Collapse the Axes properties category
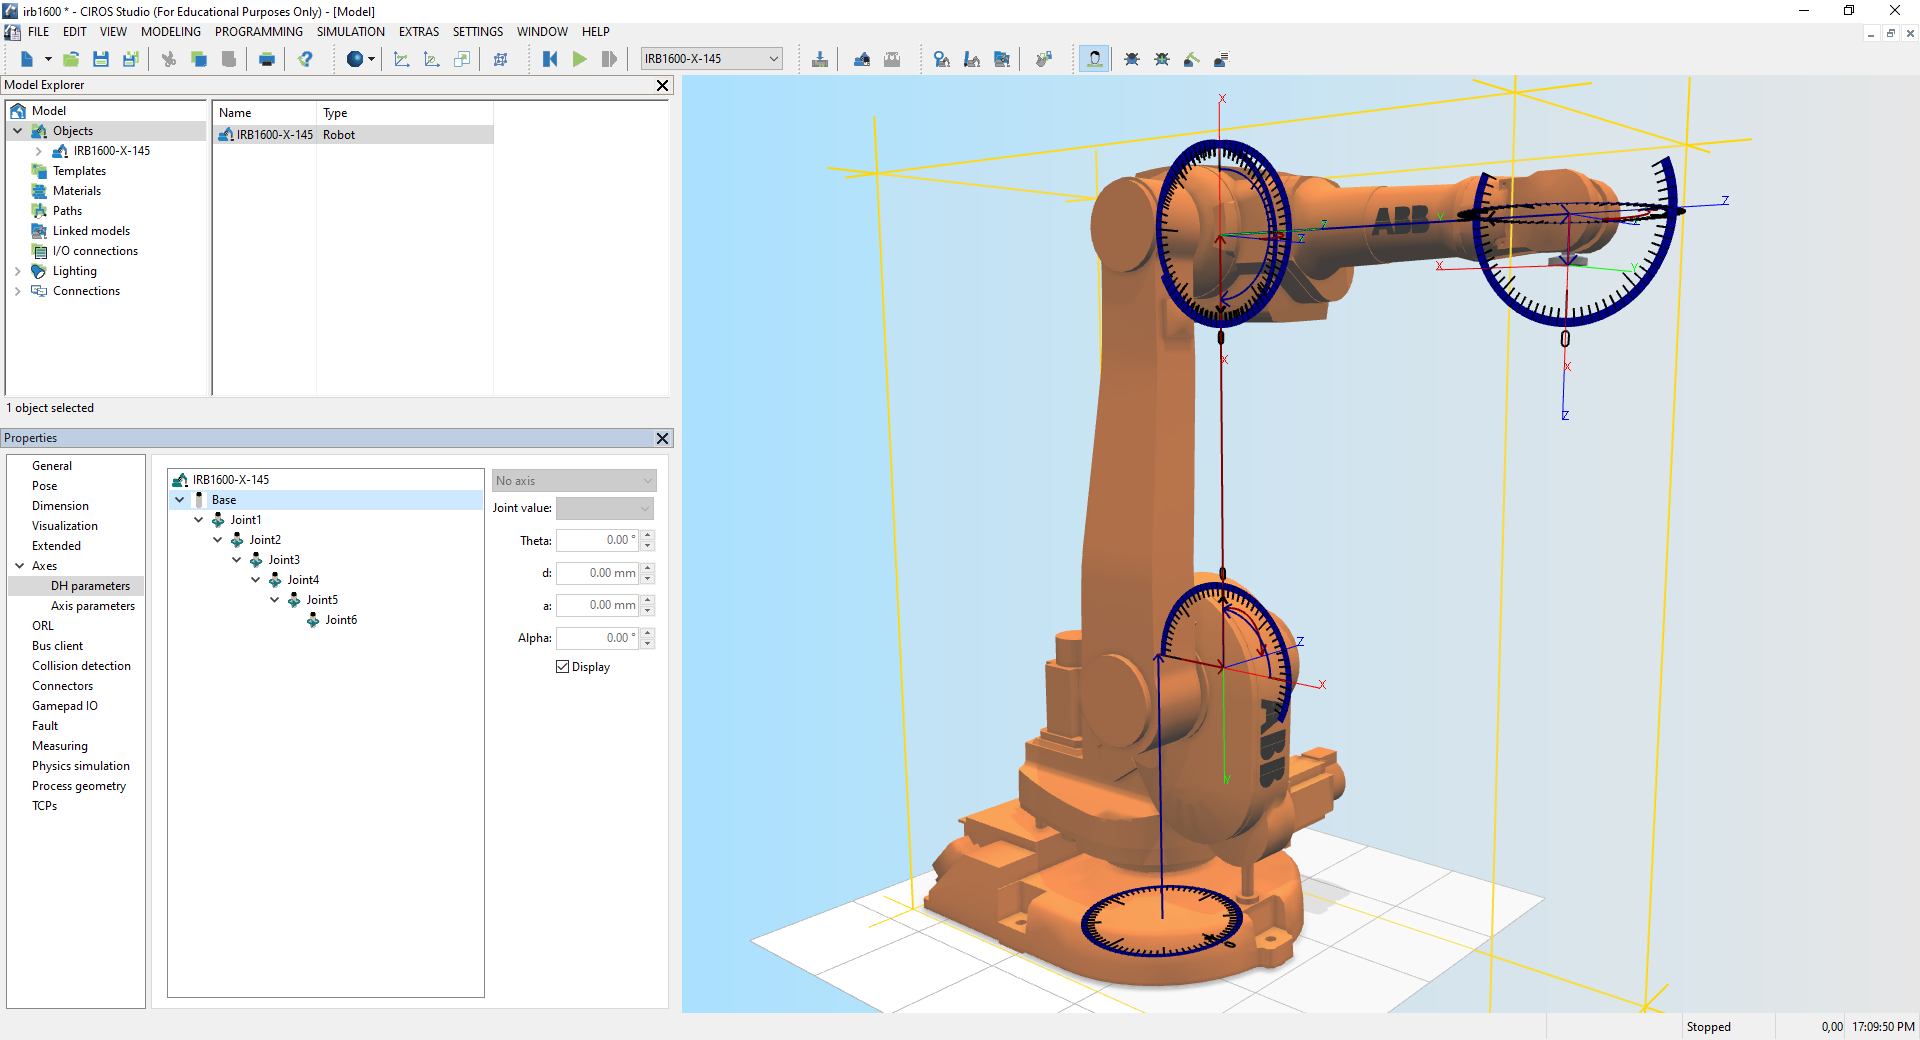1920x1040 pixels. coord(19,566)
